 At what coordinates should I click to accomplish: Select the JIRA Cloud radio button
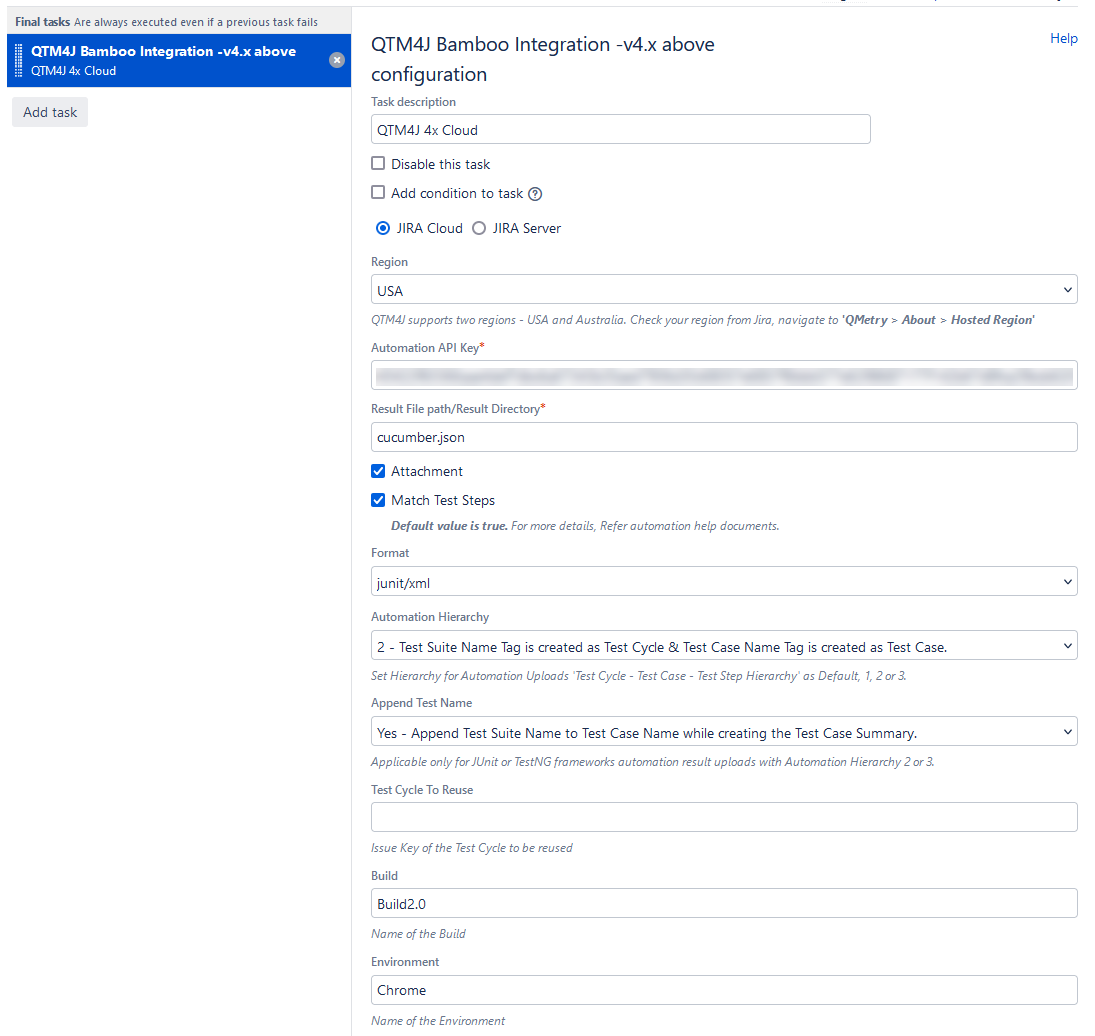tap(383, 228)
